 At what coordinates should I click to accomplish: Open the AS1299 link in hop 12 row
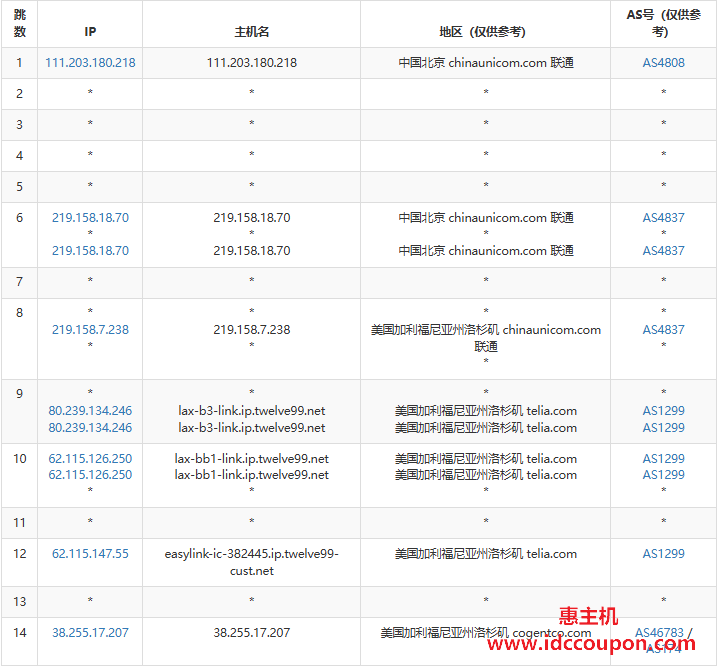coord(663,554)
